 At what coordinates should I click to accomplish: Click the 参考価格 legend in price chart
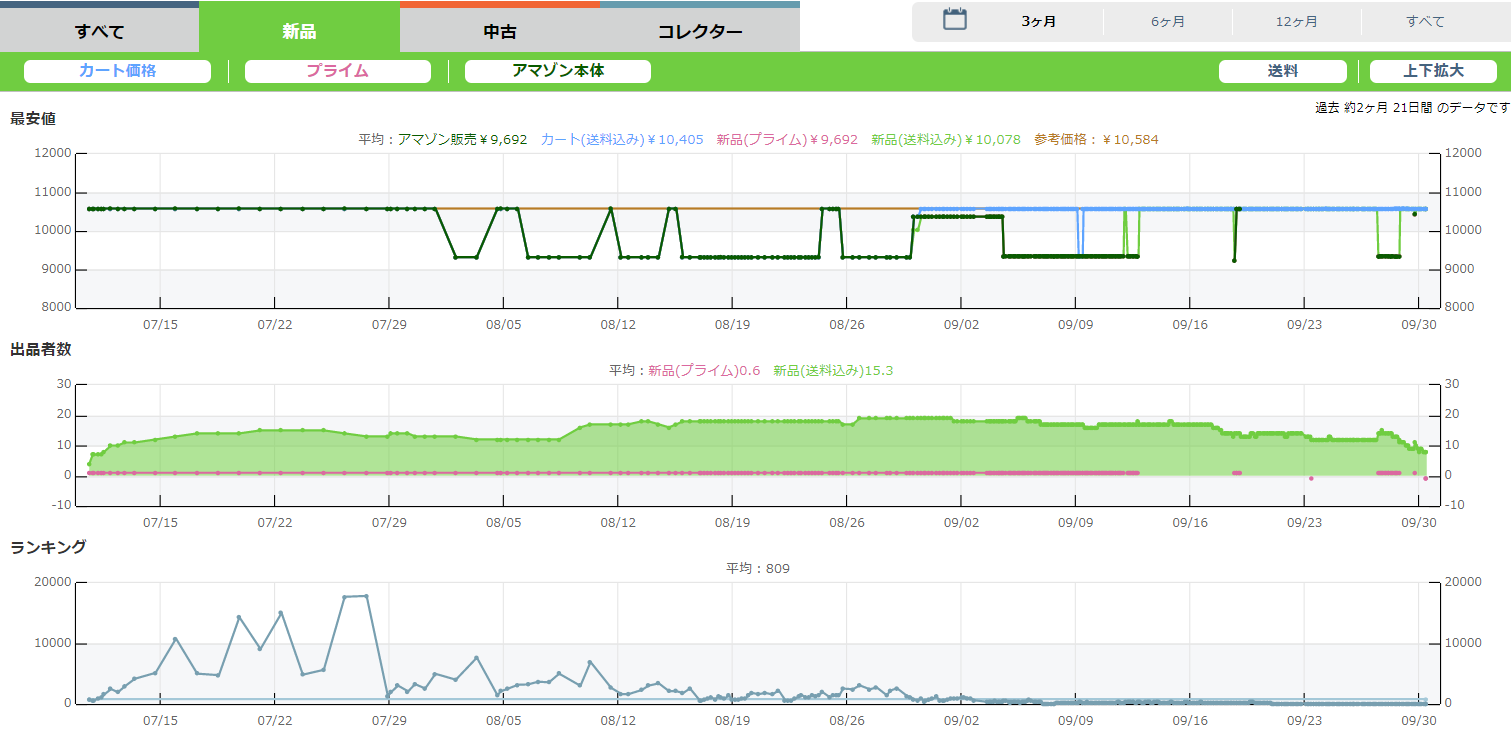tap(1096, 140)
